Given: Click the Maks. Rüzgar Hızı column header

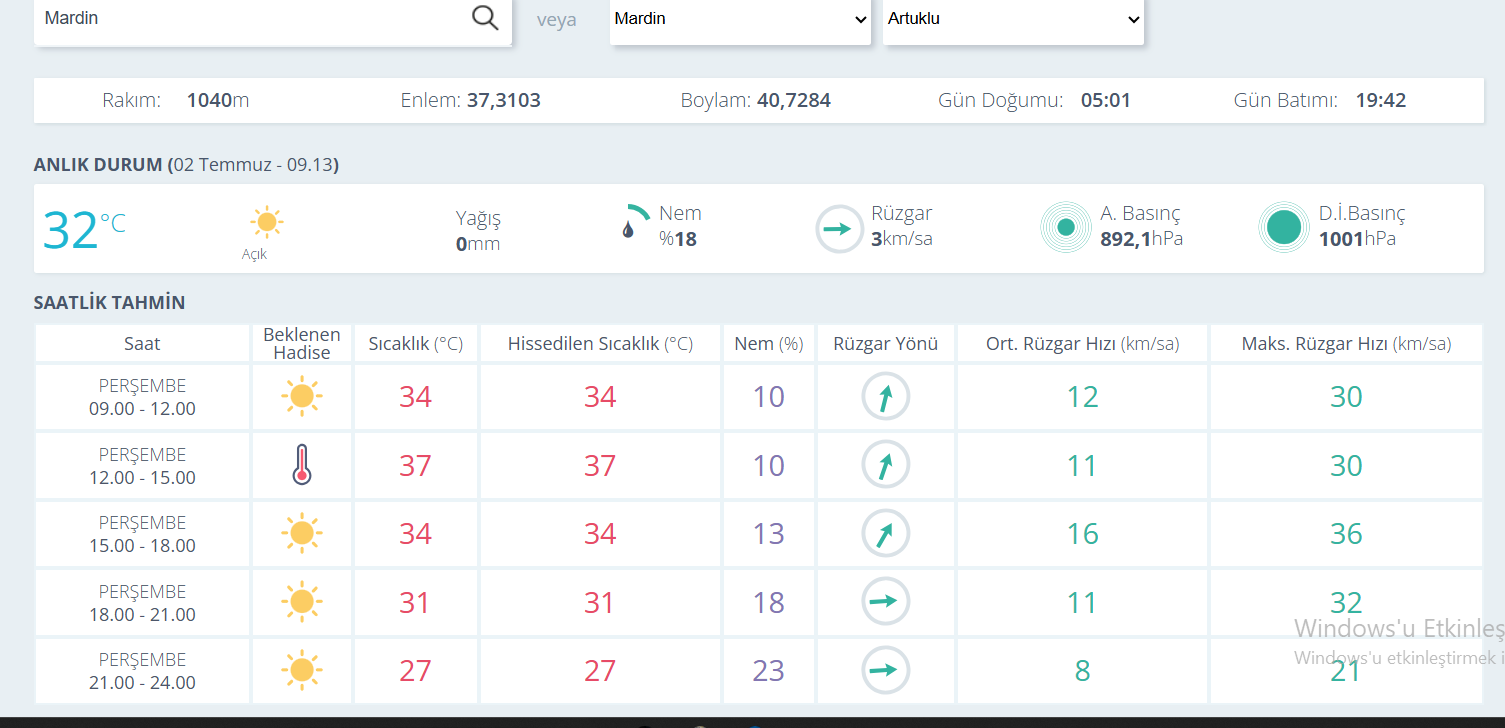Looking at the screenshot, I should click(1346, 343).
